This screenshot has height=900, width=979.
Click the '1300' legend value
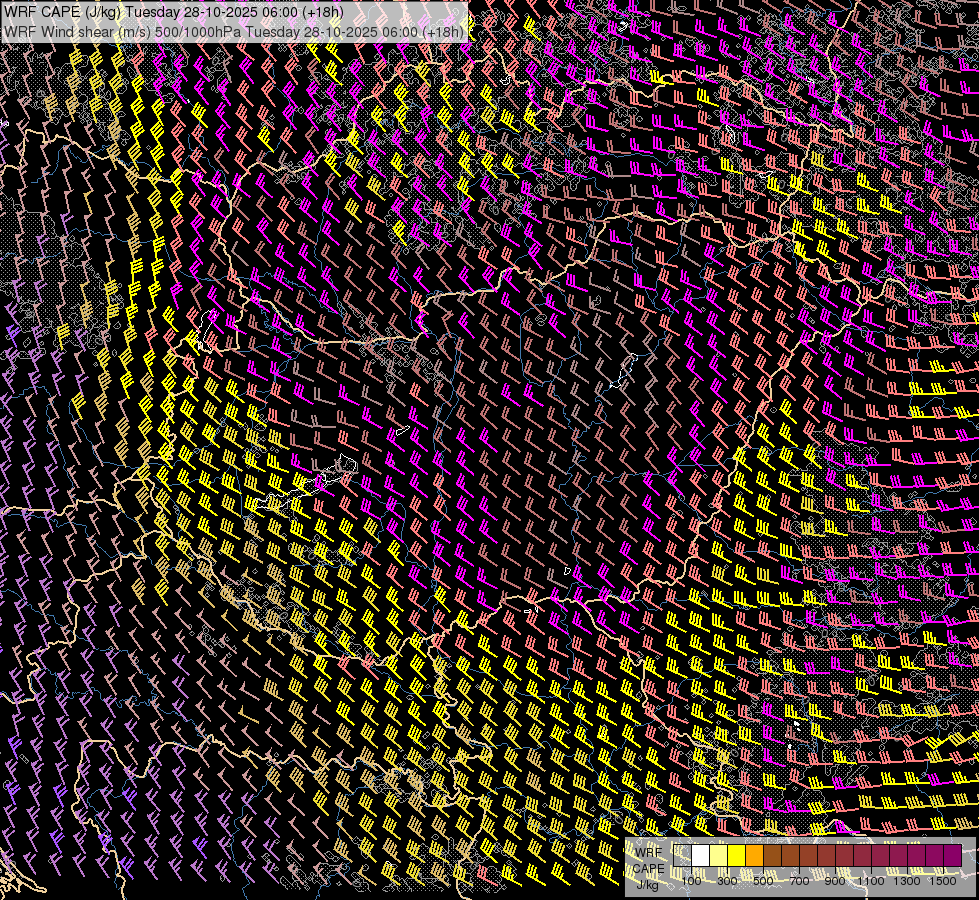pyautogui.click(x=907, y=881)
